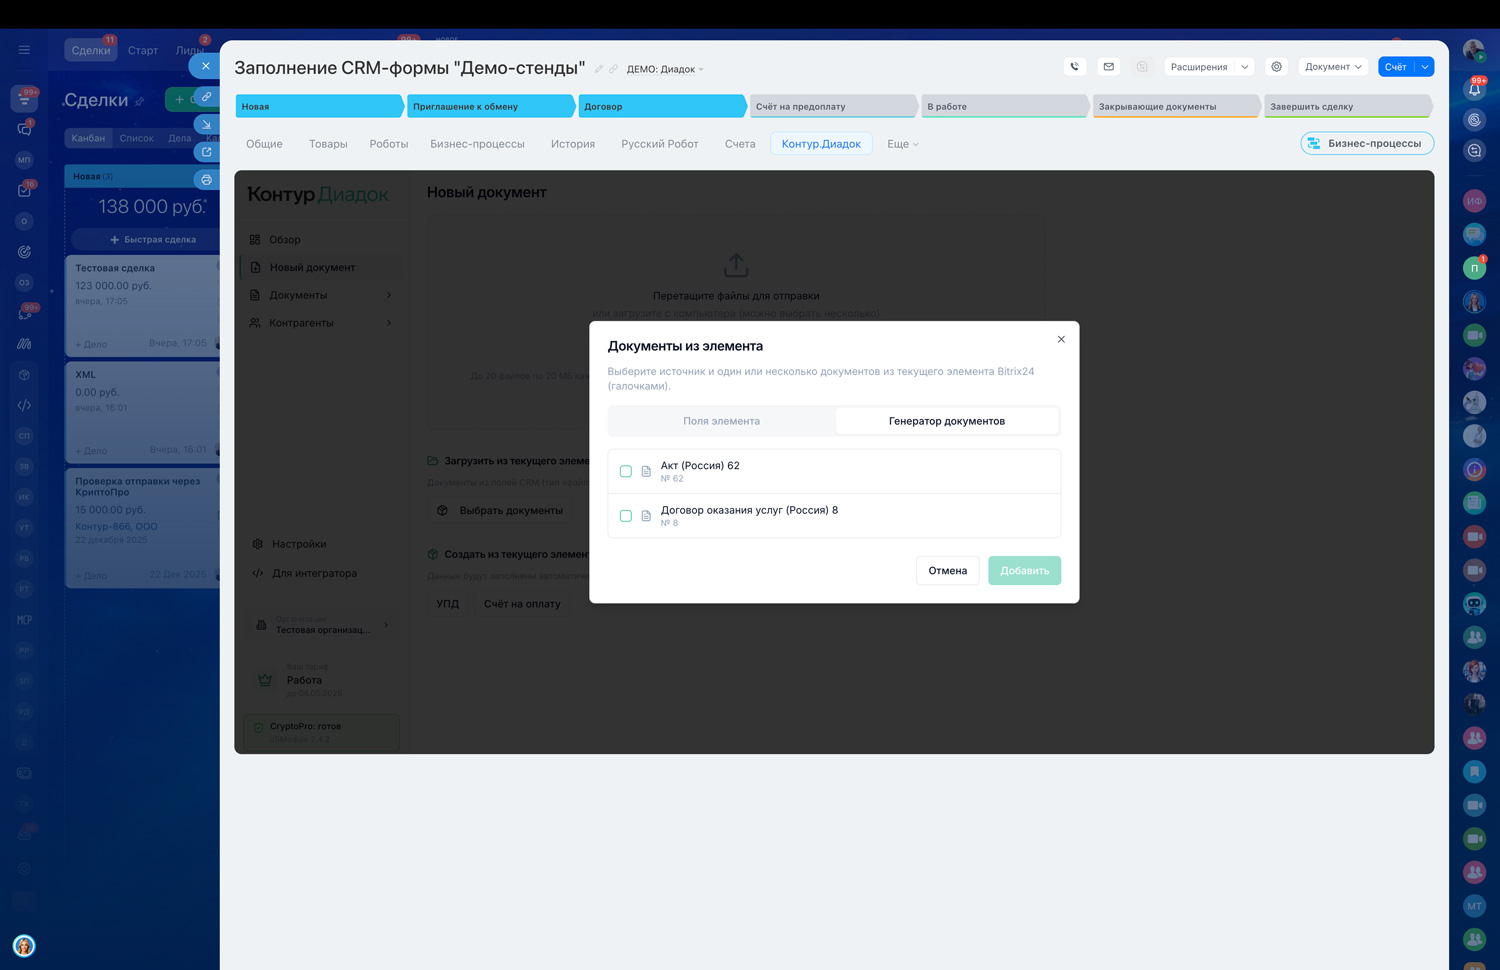
Task: Open the Тестовая сделка card in the kanban
Action: [x=142, y=306]
